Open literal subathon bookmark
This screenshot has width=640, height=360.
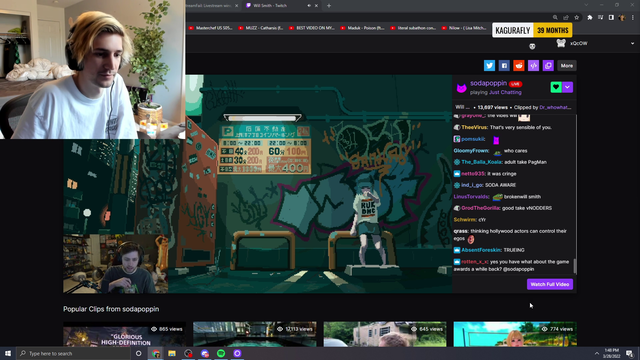[x=413, y=28]
